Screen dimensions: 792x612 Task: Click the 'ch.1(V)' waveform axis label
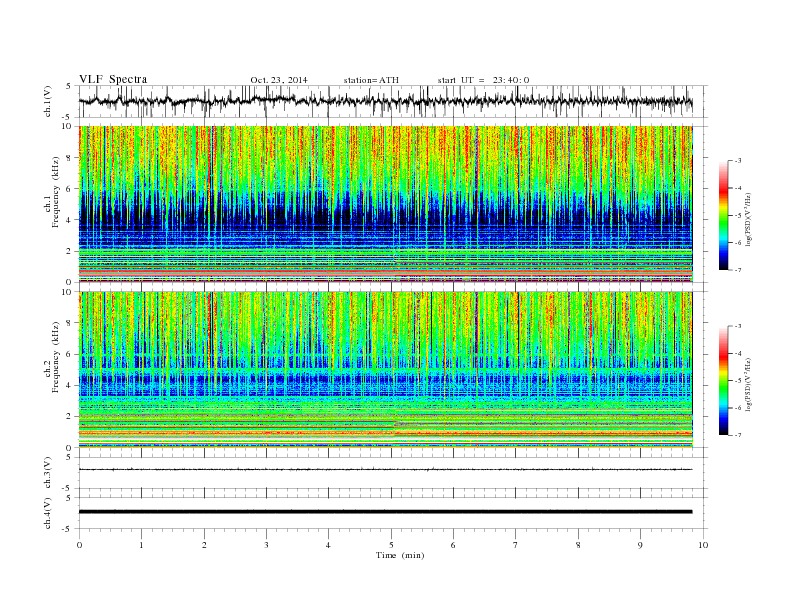tap(48, 101)
